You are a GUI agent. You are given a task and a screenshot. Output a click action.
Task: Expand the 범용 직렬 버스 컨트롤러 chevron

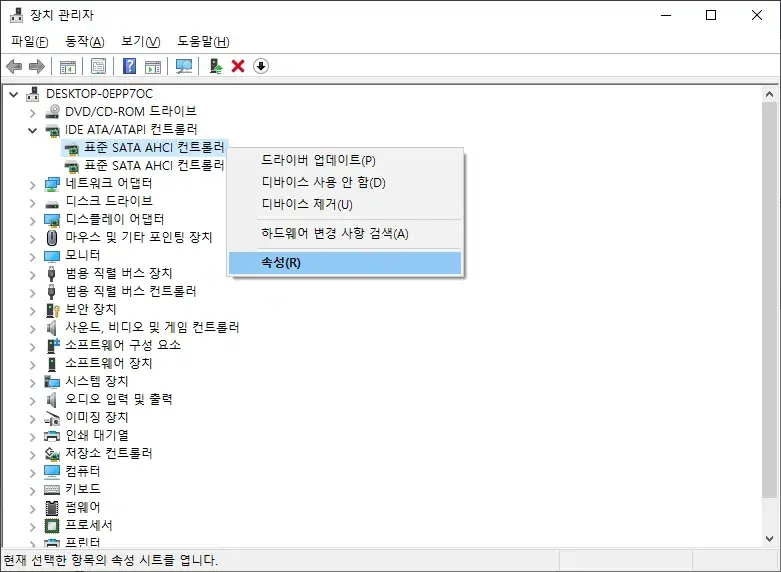[32, 292]
